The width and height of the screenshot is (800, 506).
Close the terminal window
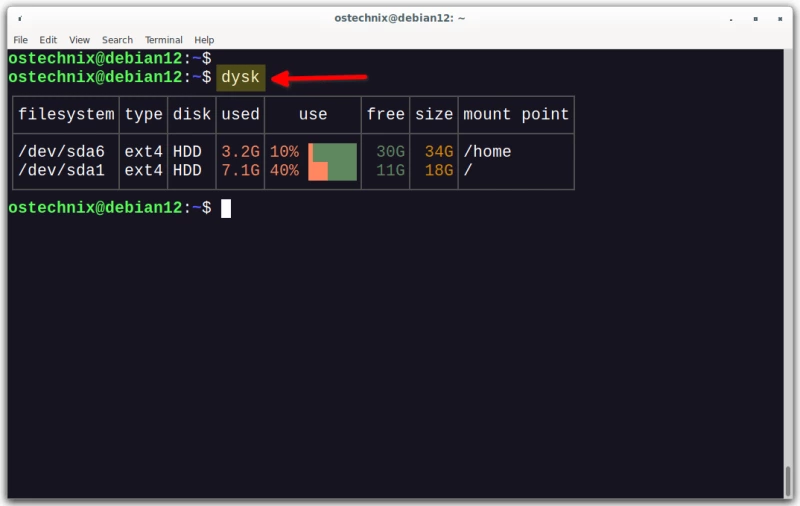click(x=780, y=19)
